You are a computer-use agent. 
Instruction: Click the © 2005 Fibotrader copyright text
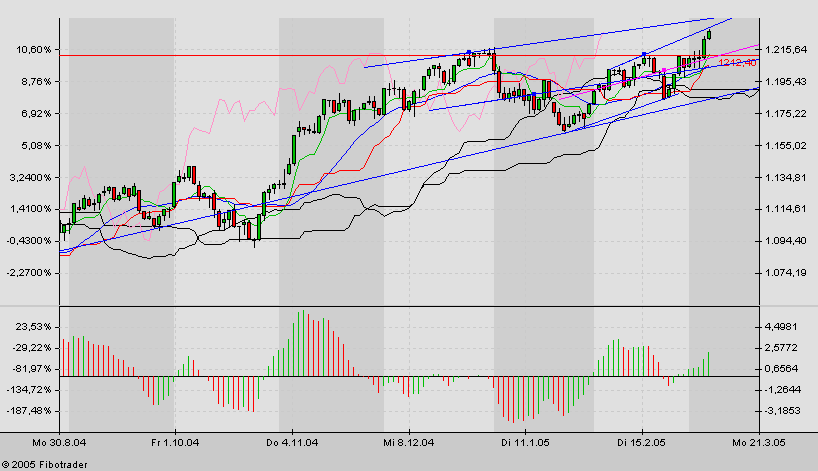[43, 463]
